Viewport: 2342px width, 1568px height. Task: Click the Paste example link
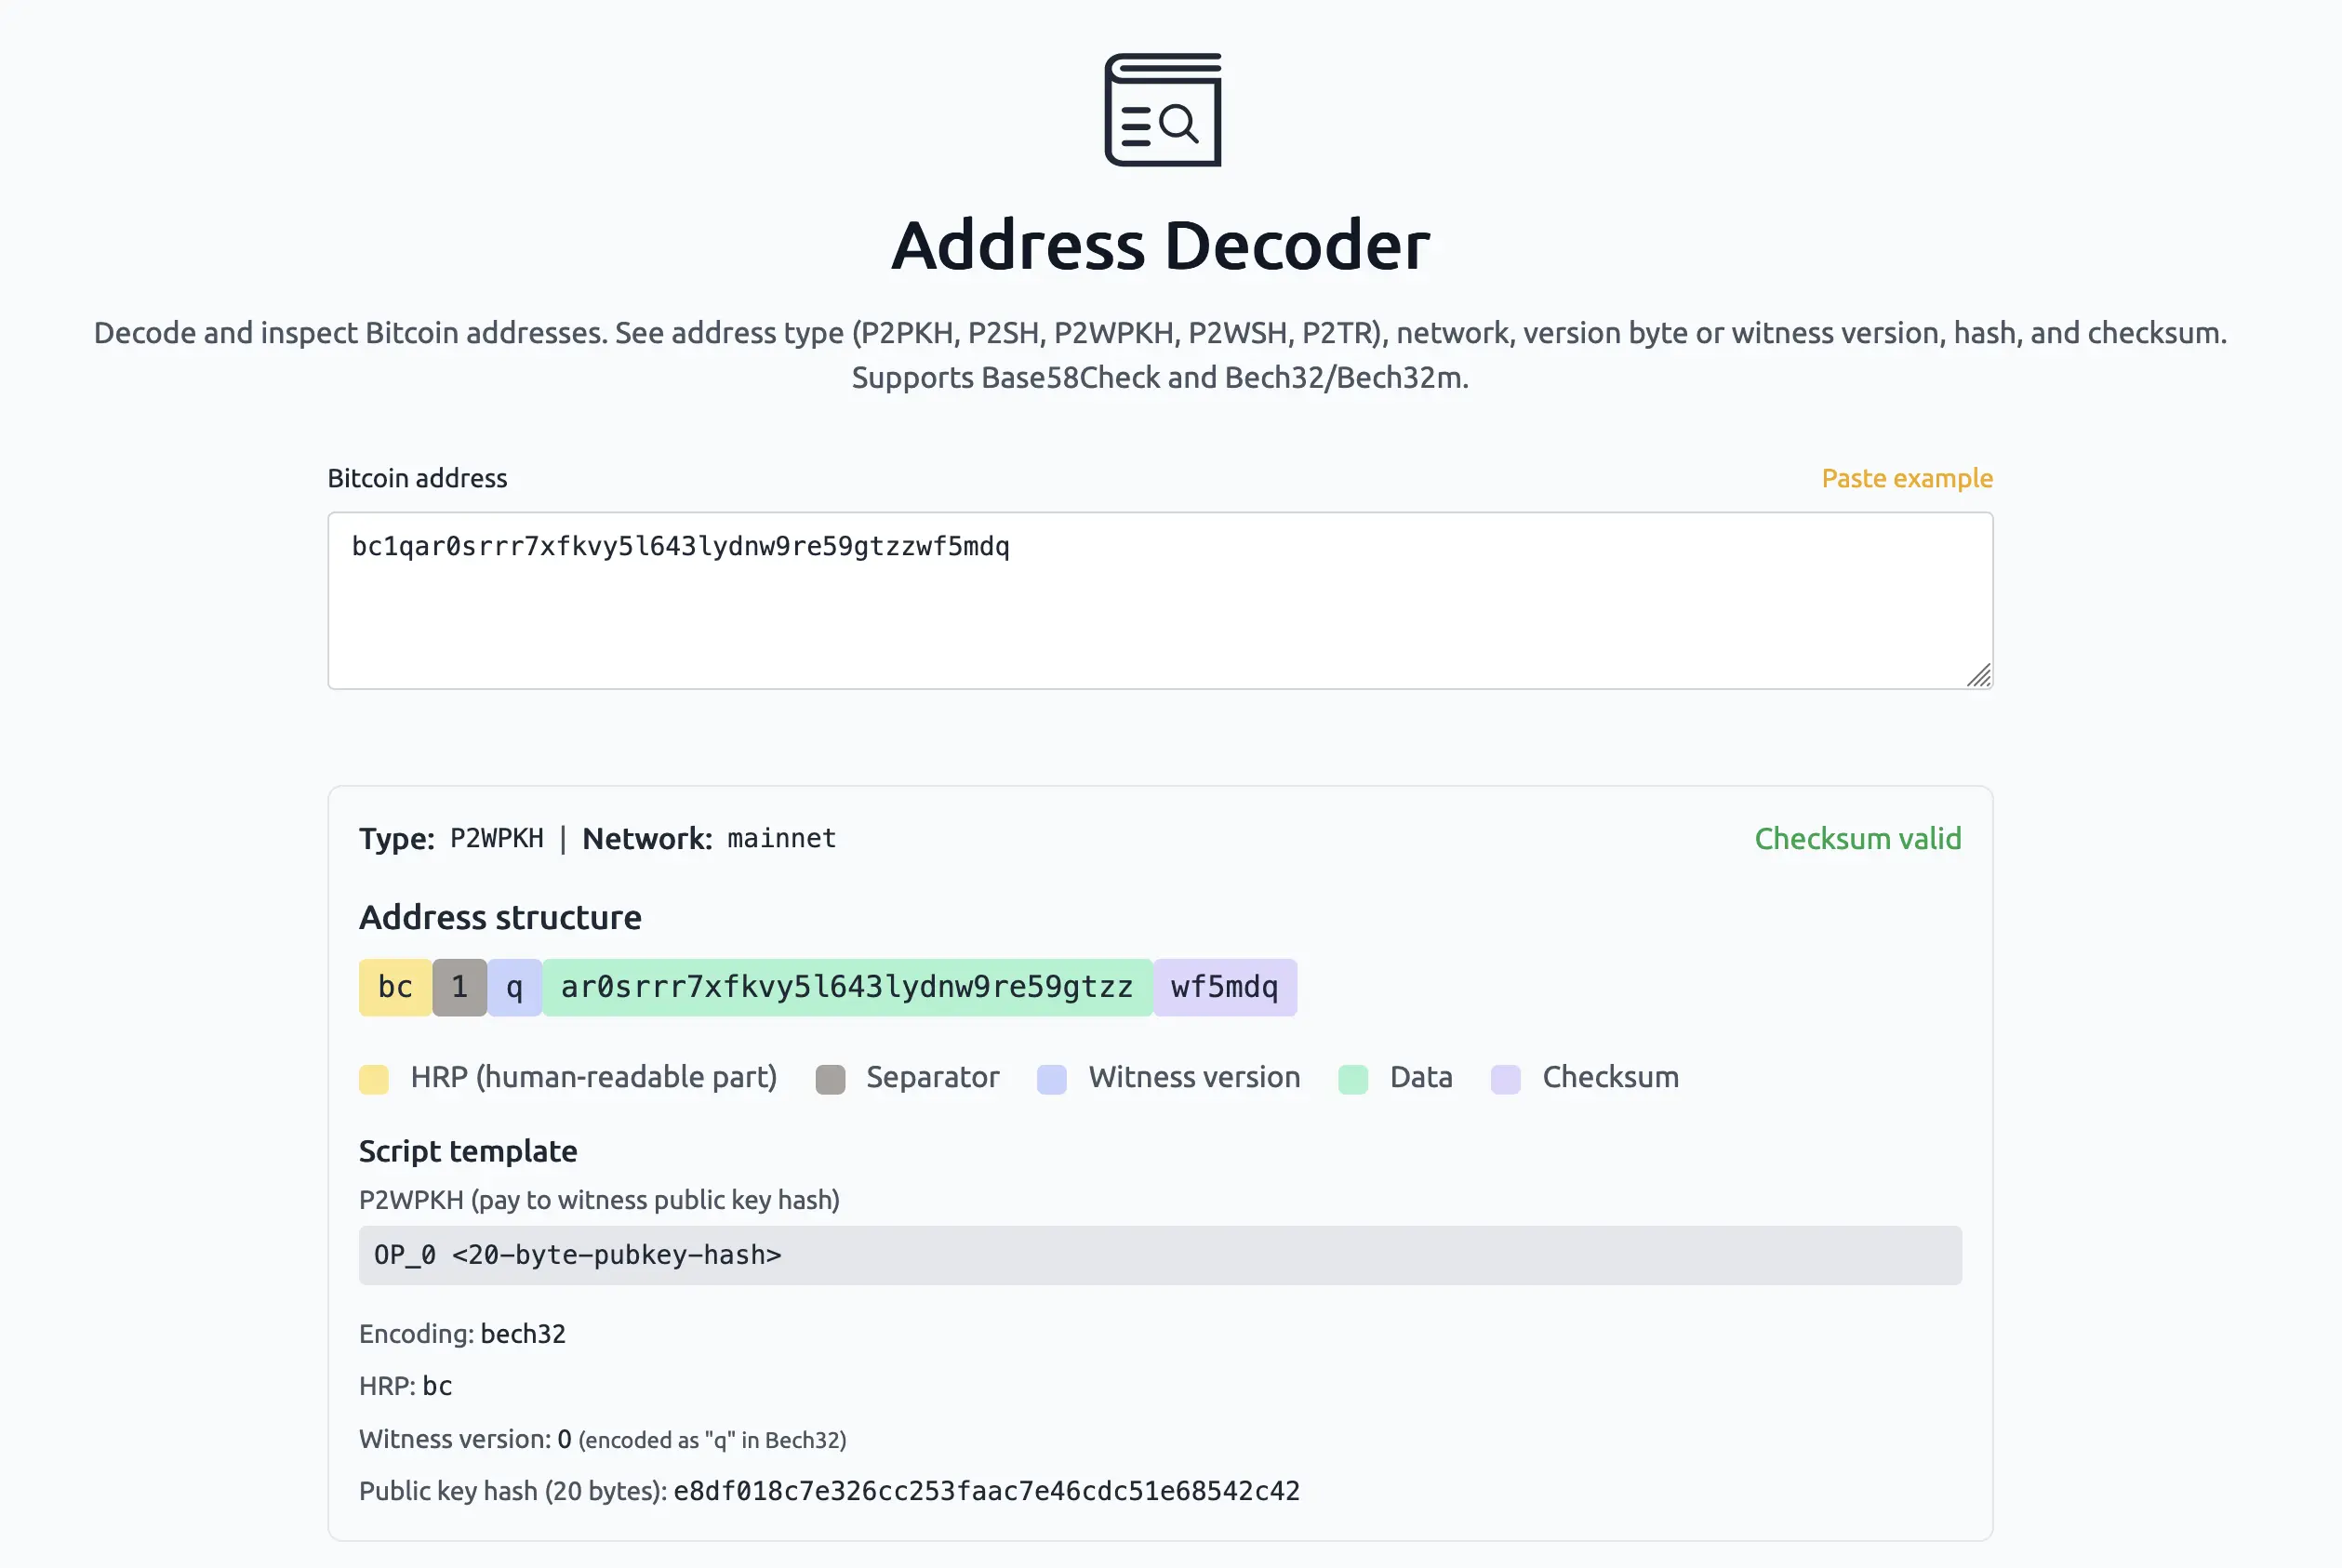point(1906,478)
